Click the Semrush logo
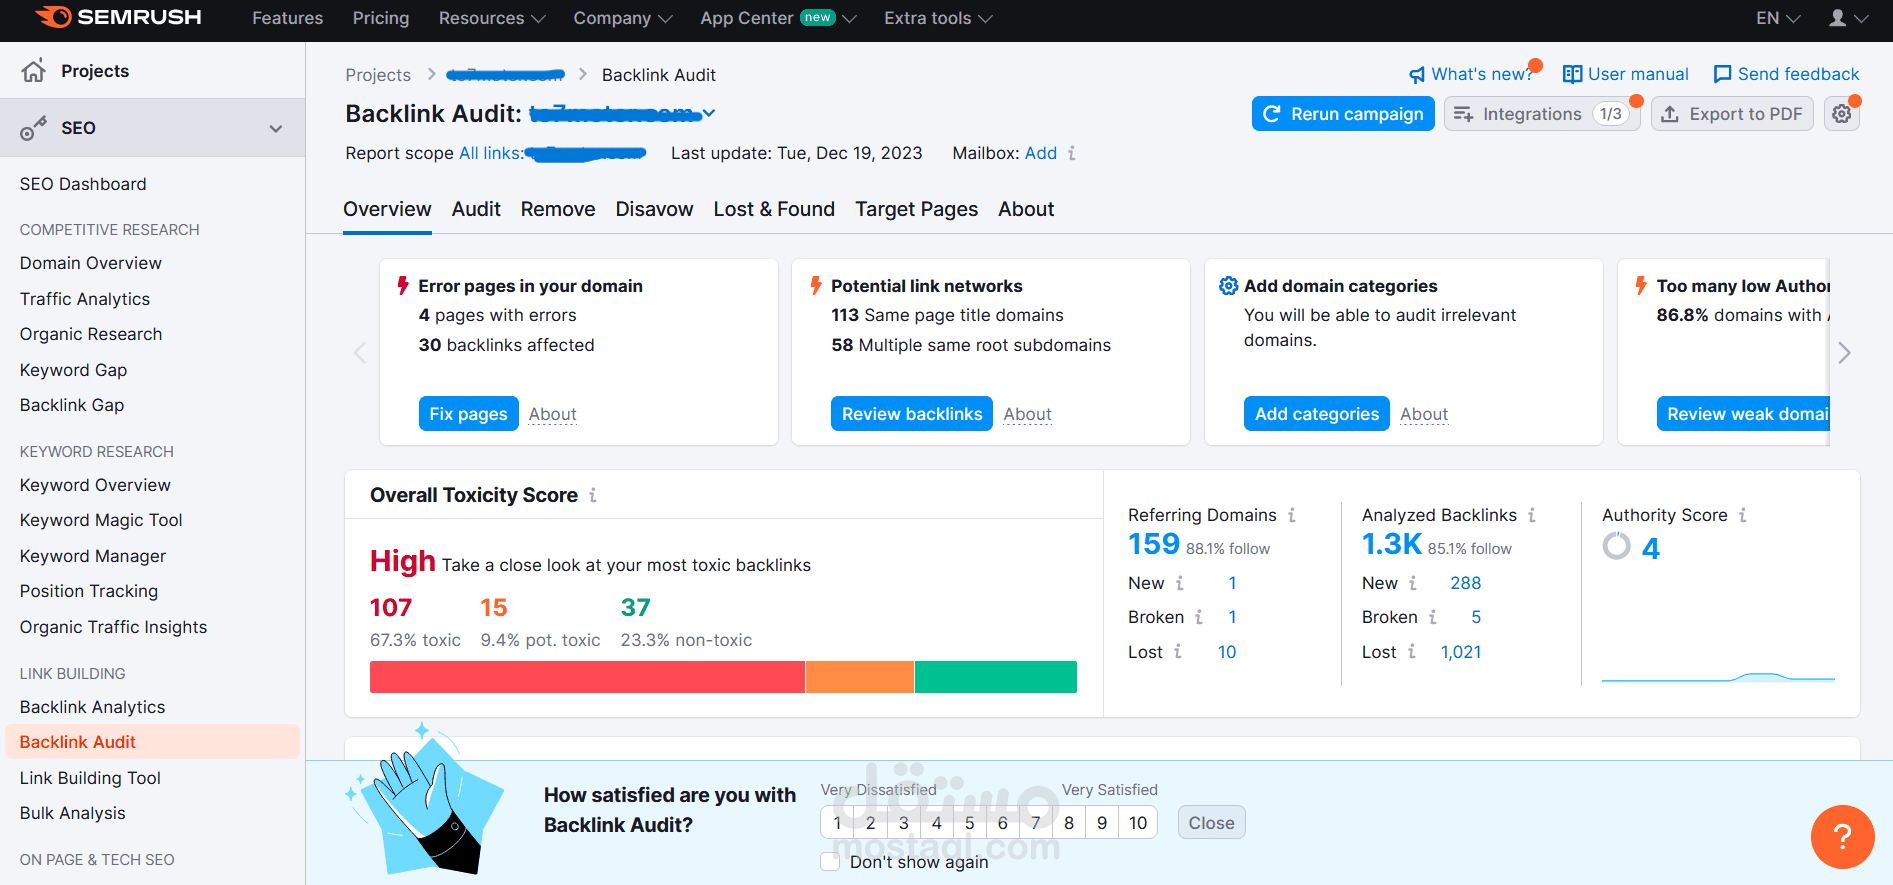The width and height of the screenshot is (1893, 885). tap(118, 17)
